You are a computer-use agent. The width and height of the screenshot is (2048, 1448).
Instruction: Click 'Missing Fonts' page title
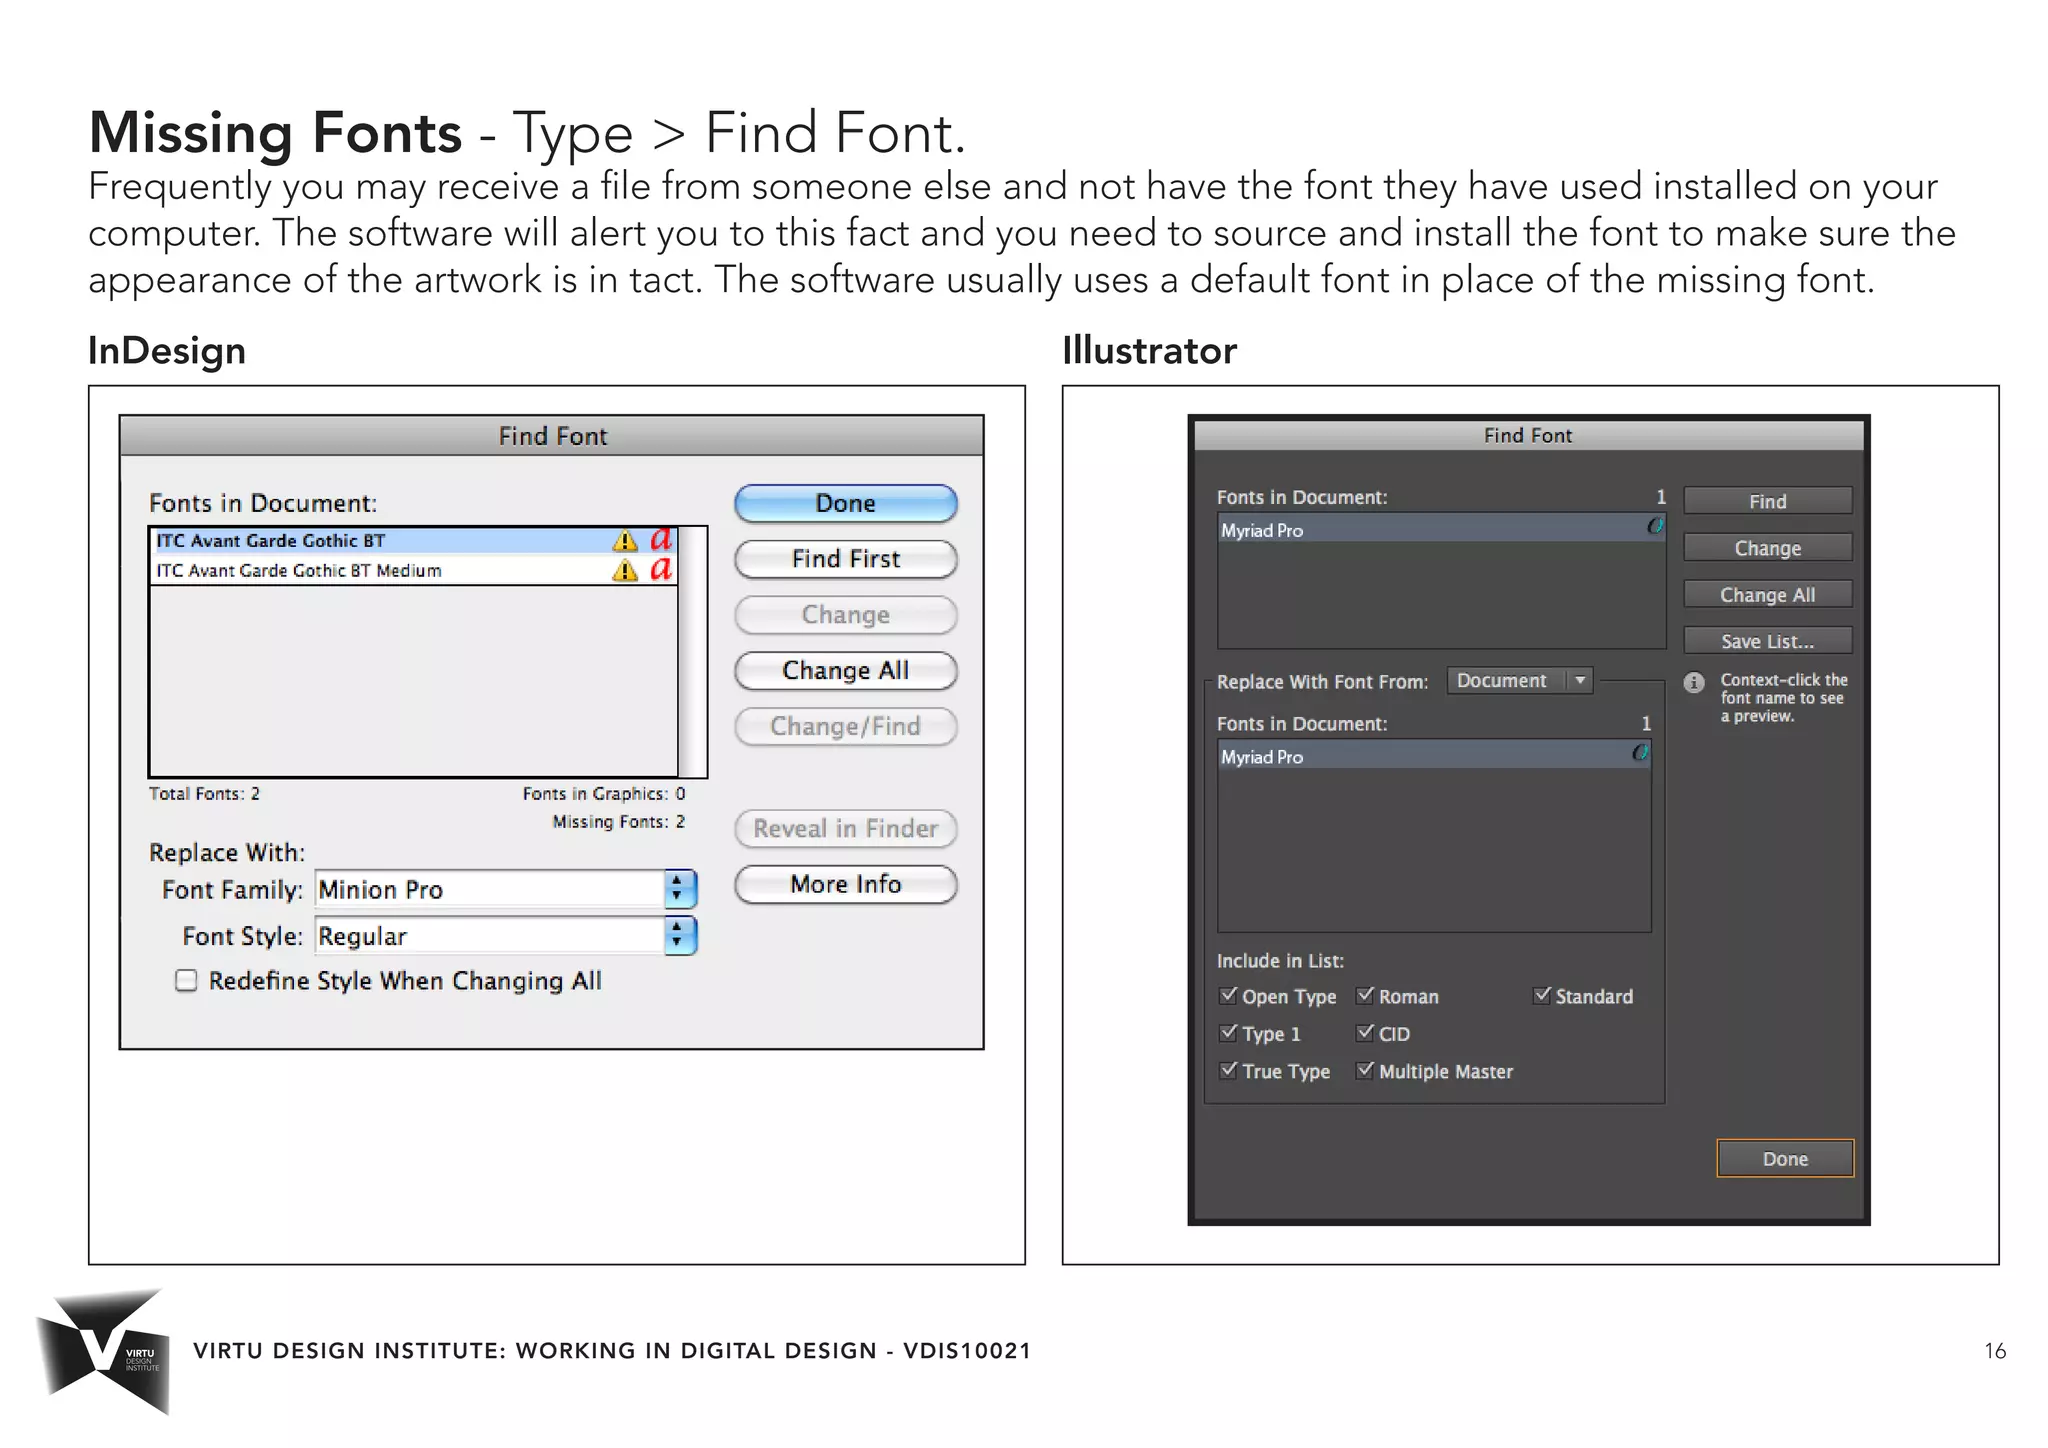[275, 133]
